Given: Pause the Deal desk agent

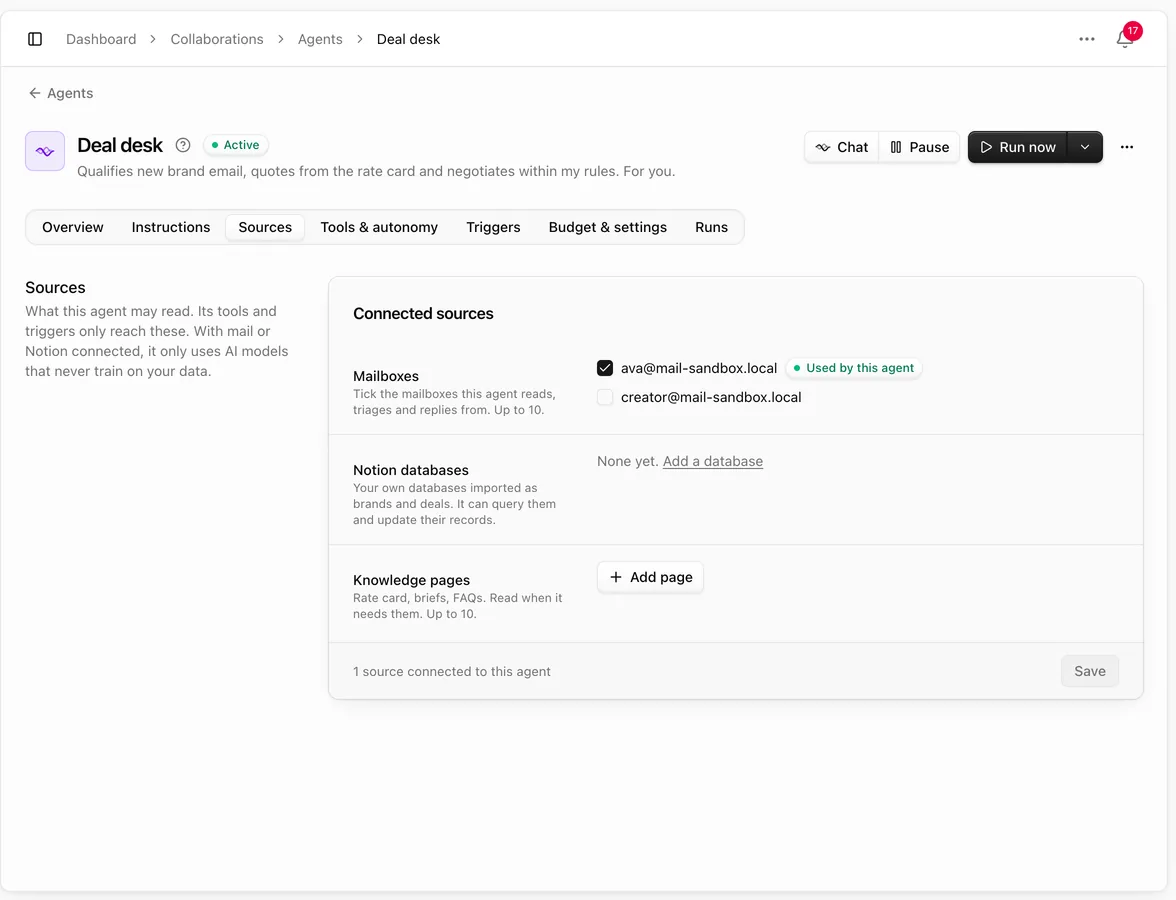Looking at the screenshot, I should pyautogui.click(x=920, y=147).
